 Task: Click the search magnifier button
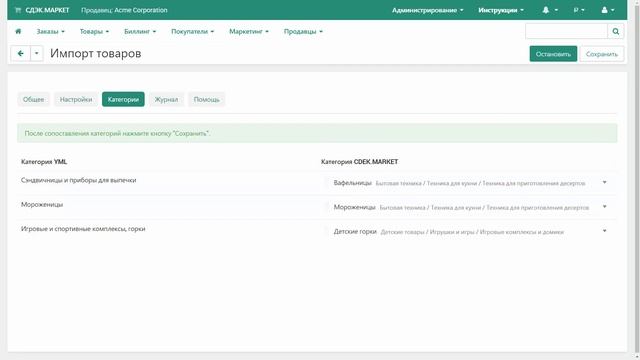click(x=616, y=31)
